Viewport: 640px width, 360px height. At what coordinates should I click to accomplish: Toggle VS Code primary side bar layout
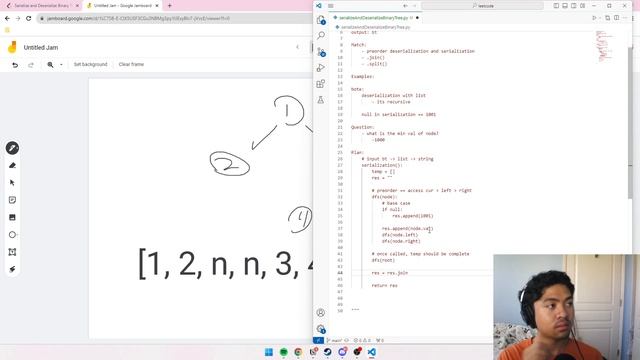coord(556,6)
